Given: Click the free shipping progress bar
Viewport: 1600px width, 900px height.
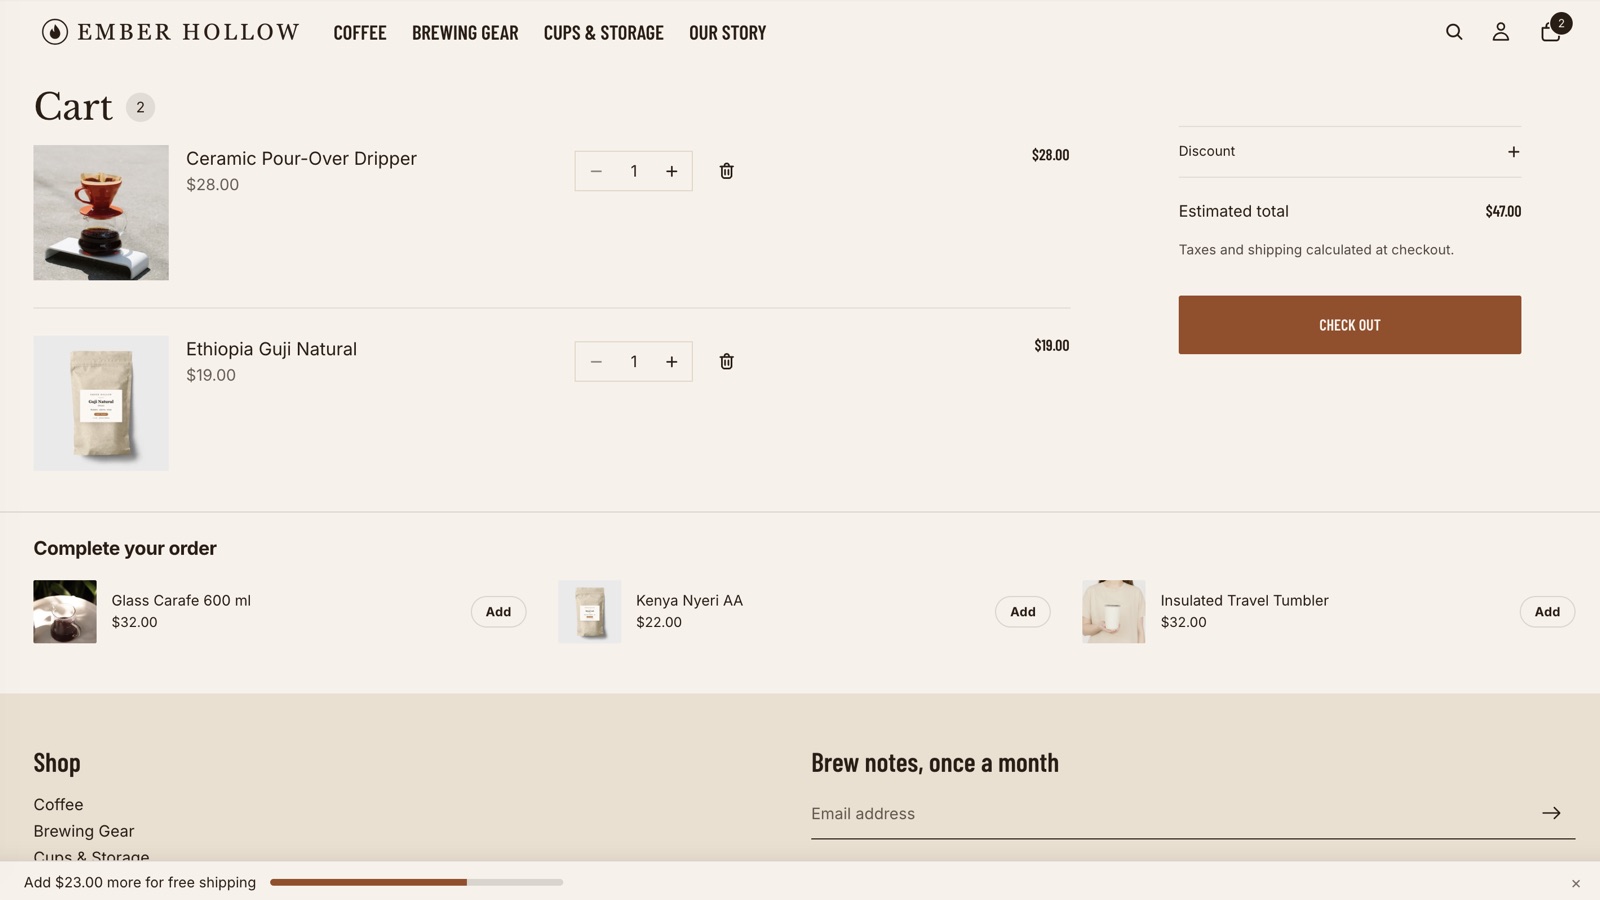Looking at the screenshot, I should pyautogui.click(x=417, y=882).
